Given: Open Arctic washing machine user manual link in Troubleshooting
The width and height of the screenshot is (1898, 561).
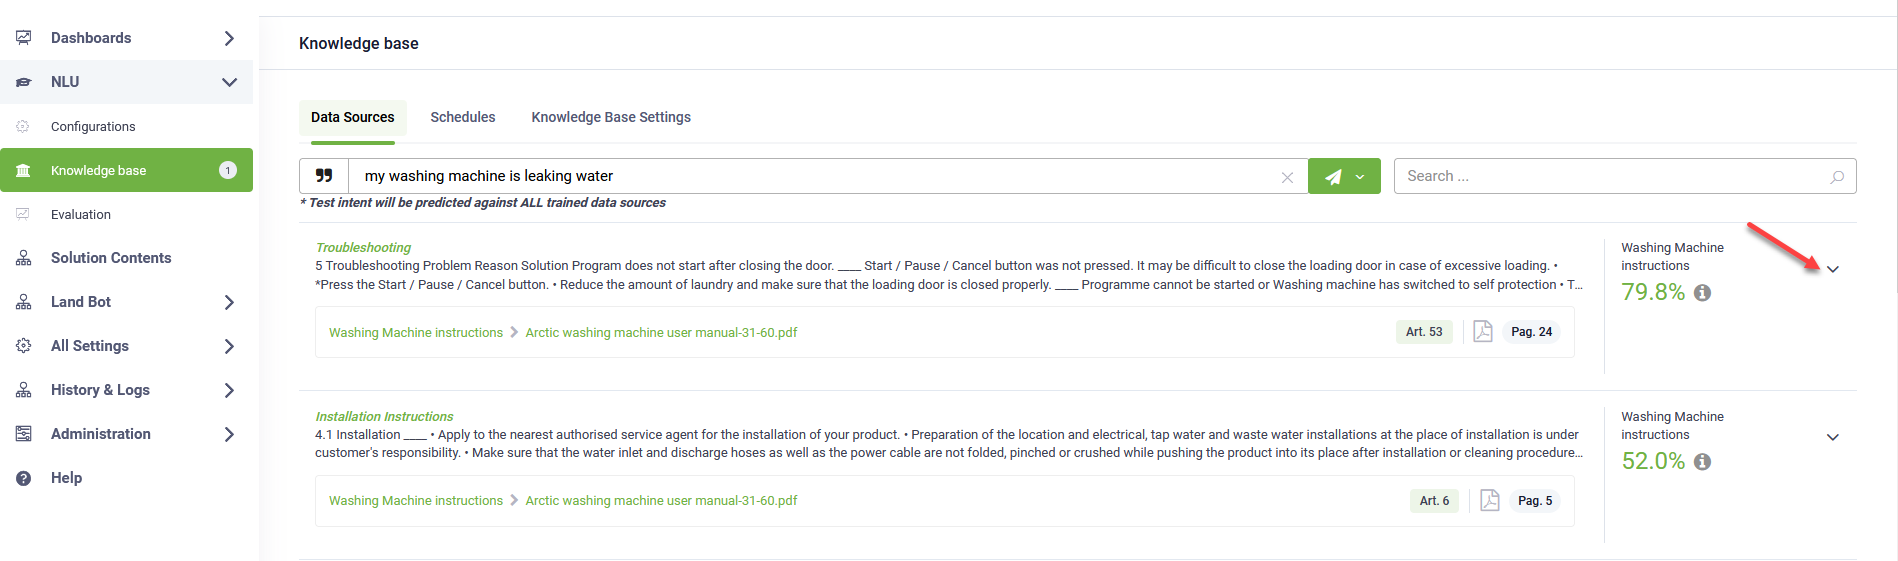Looking at the screenshot, I should pos(661,333).
